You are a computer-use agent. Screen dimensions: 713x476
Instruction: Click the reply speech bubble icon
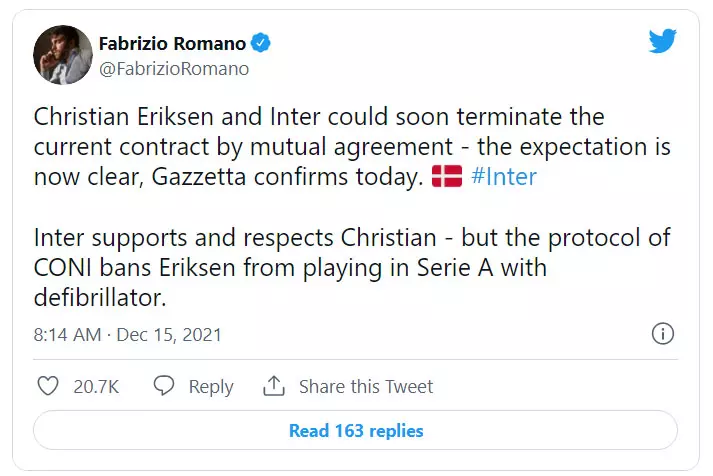point(164,386)
